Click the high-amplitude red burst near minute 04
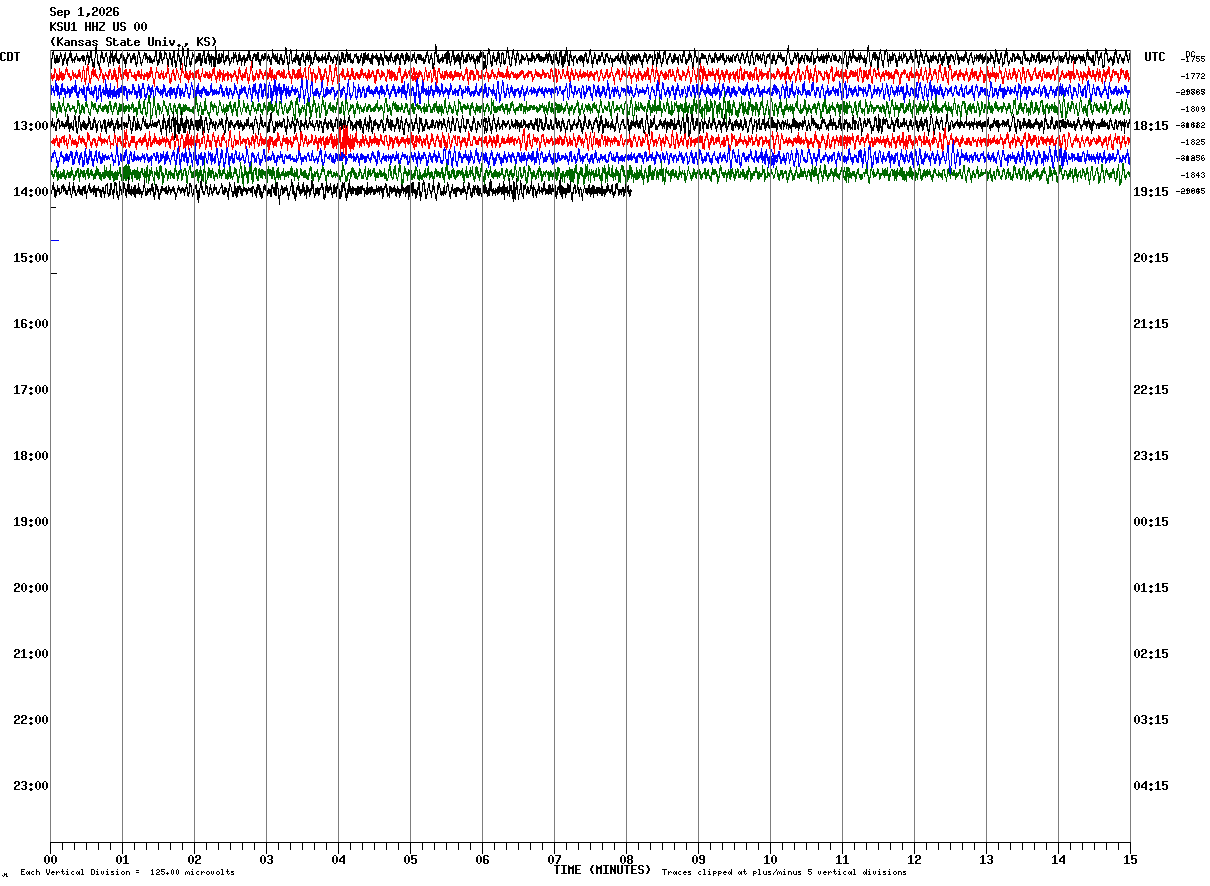 coord(345,140)
